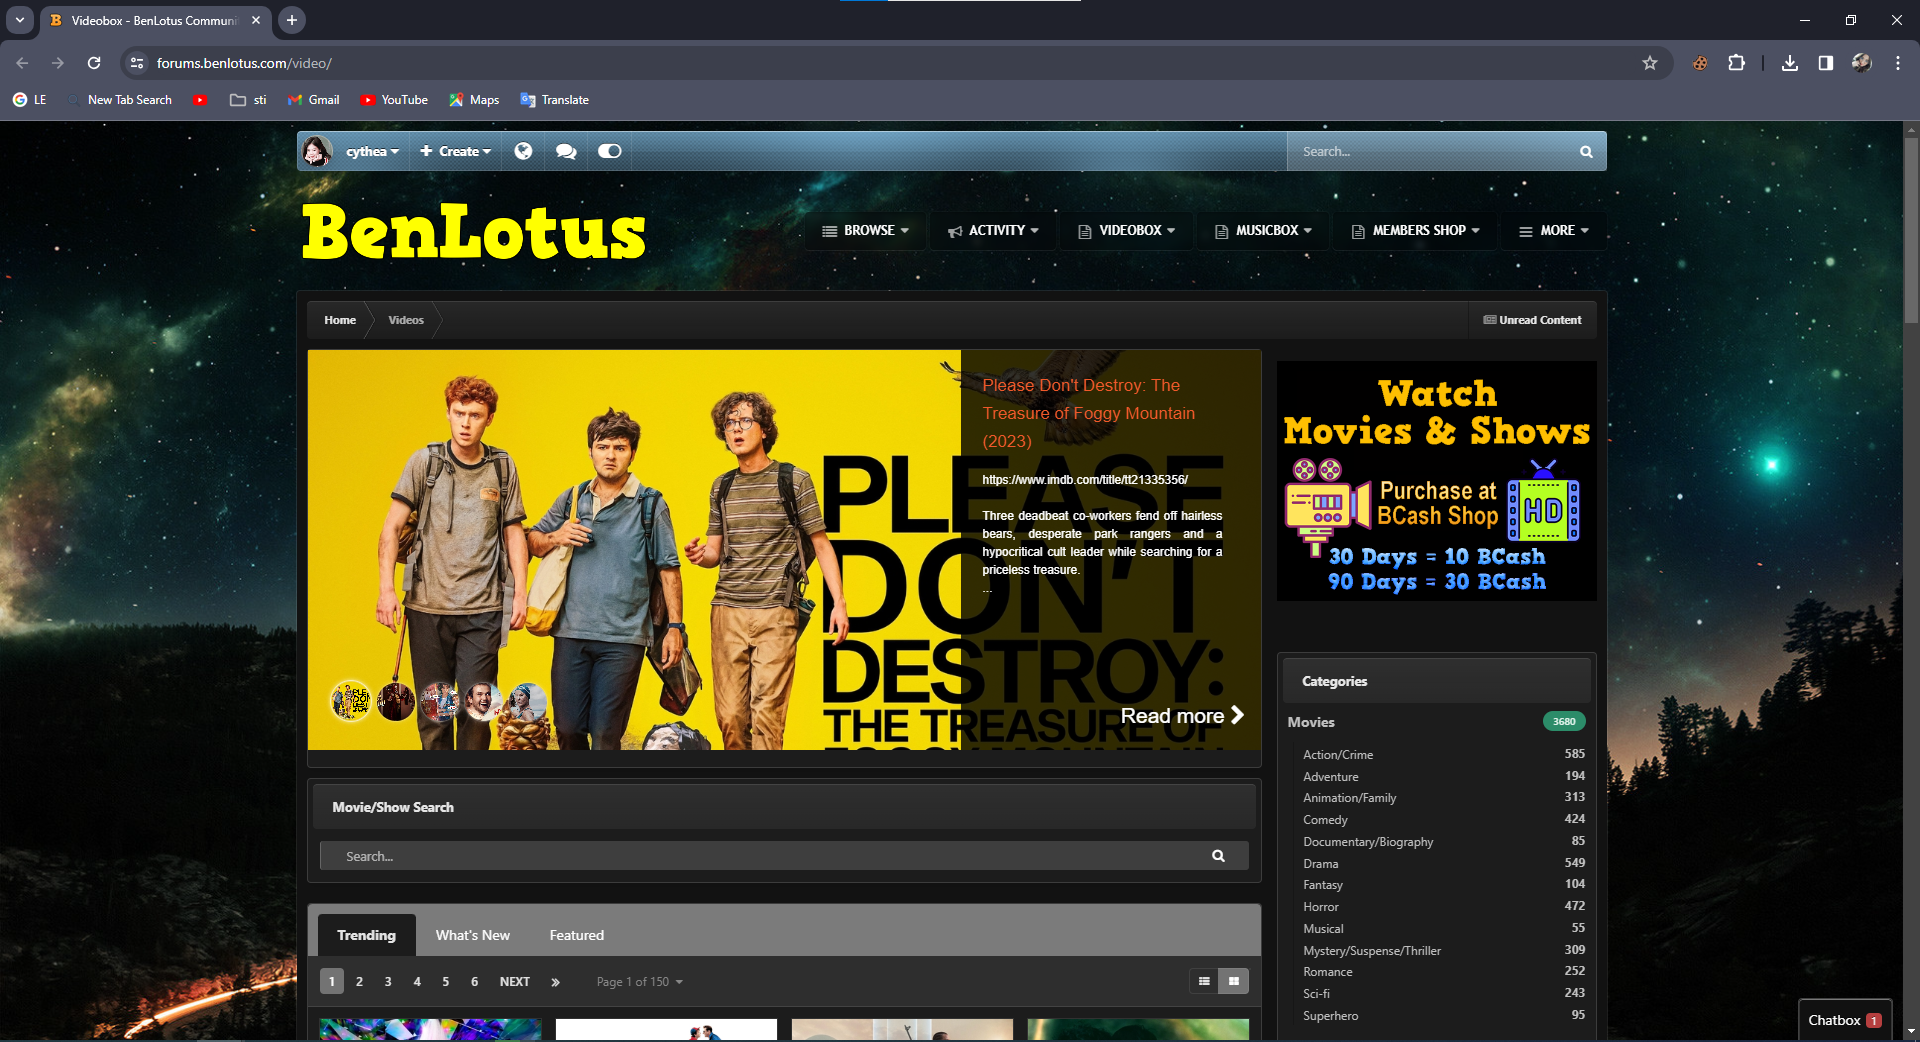
Task: Reload the page
Action: pyautogui.click(x=94, y=63)
